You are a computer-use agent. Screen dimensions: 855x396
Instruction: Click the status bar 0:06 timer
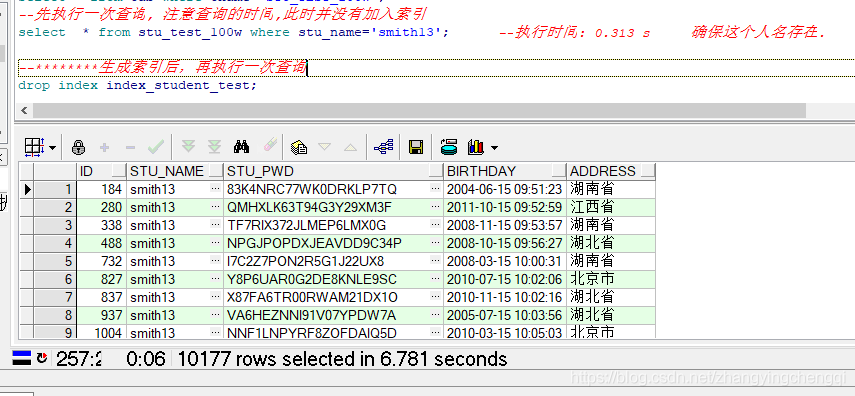[x=146, y=359]
